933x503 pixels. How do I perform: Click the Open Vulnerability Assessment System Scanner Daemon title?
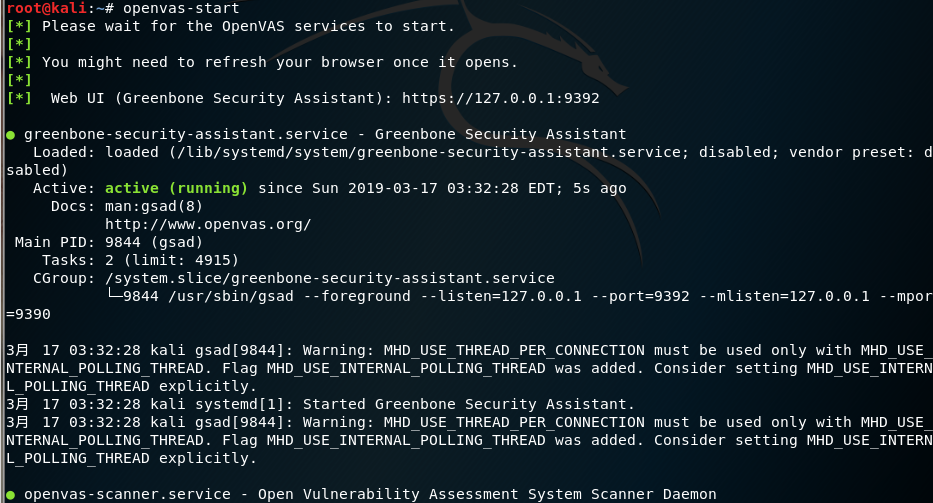(x=487, y=494)
